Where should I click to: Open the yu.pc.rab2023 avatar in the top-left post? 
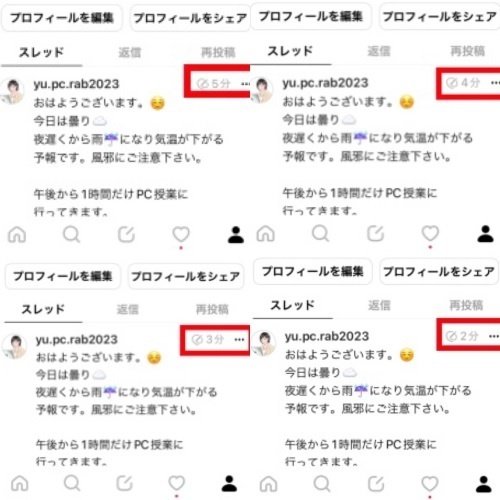pos(13,91)
